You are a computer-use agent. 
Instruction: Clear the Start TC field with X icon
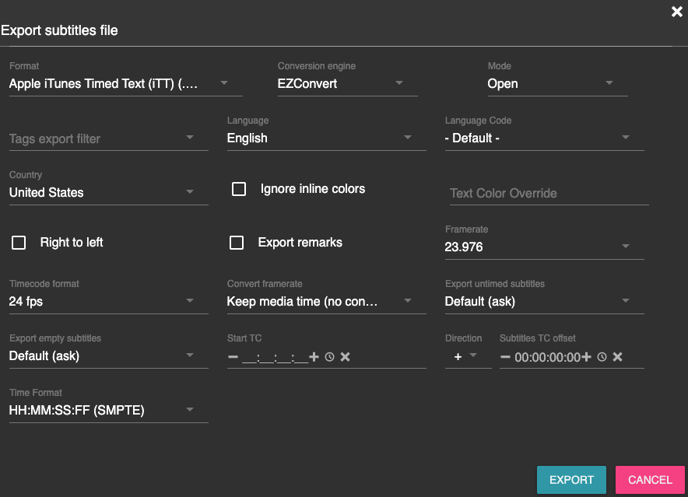[345, 357]
